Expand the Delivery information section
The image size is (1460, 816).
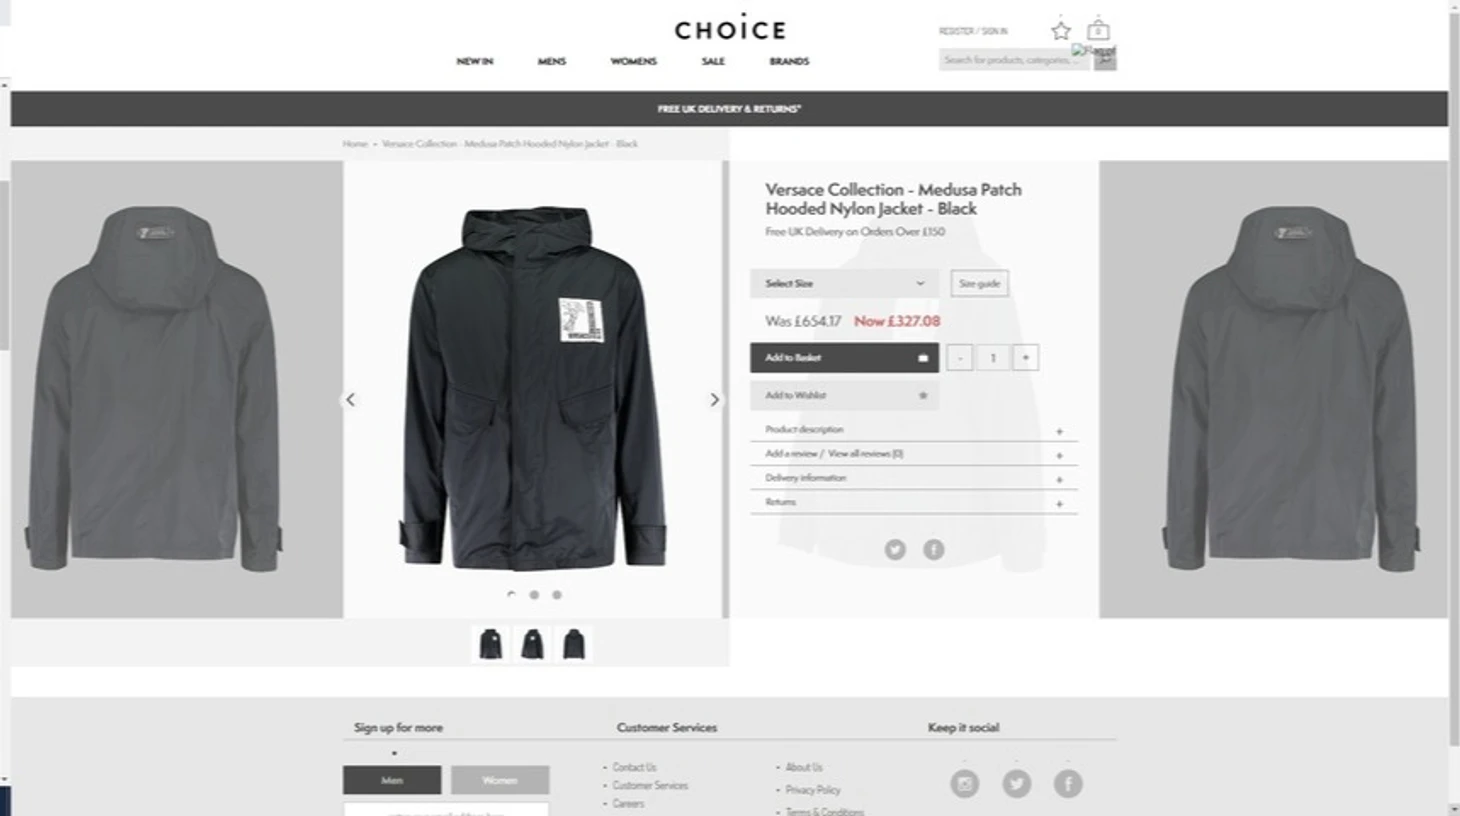click(914, 478)
